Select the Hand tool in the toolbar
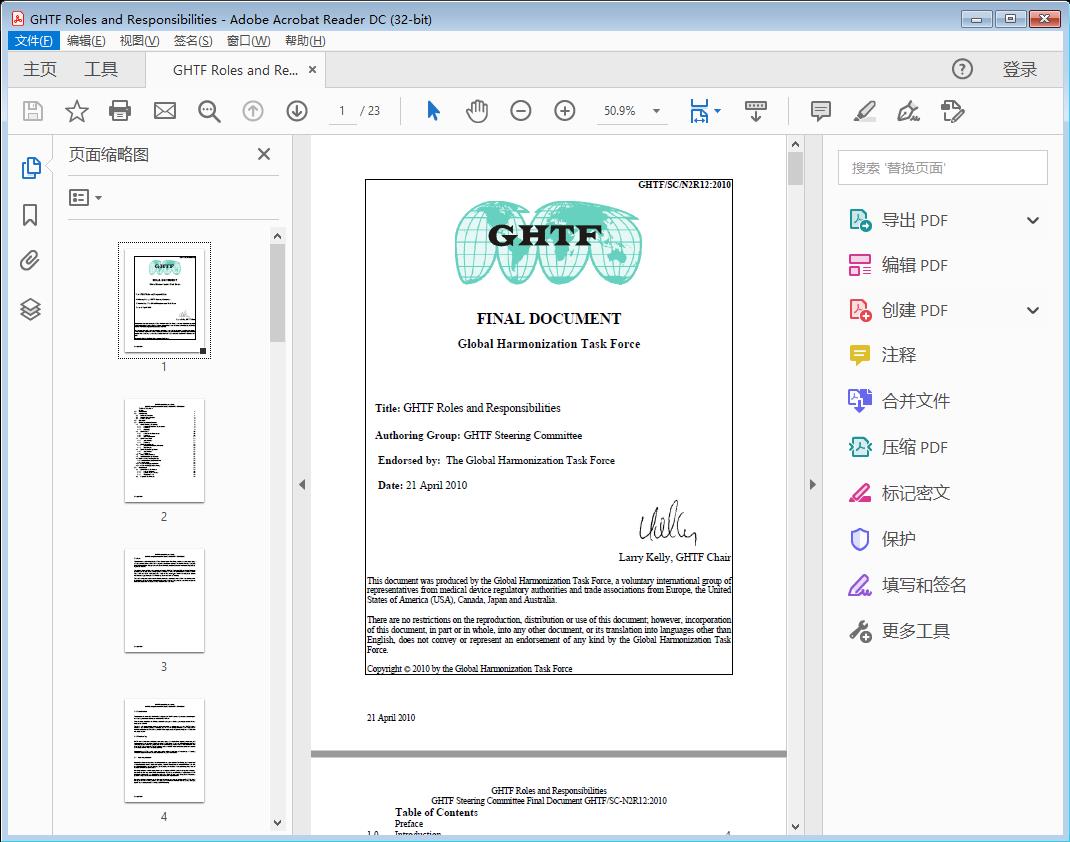1070x842 pixels. point(477,111)
